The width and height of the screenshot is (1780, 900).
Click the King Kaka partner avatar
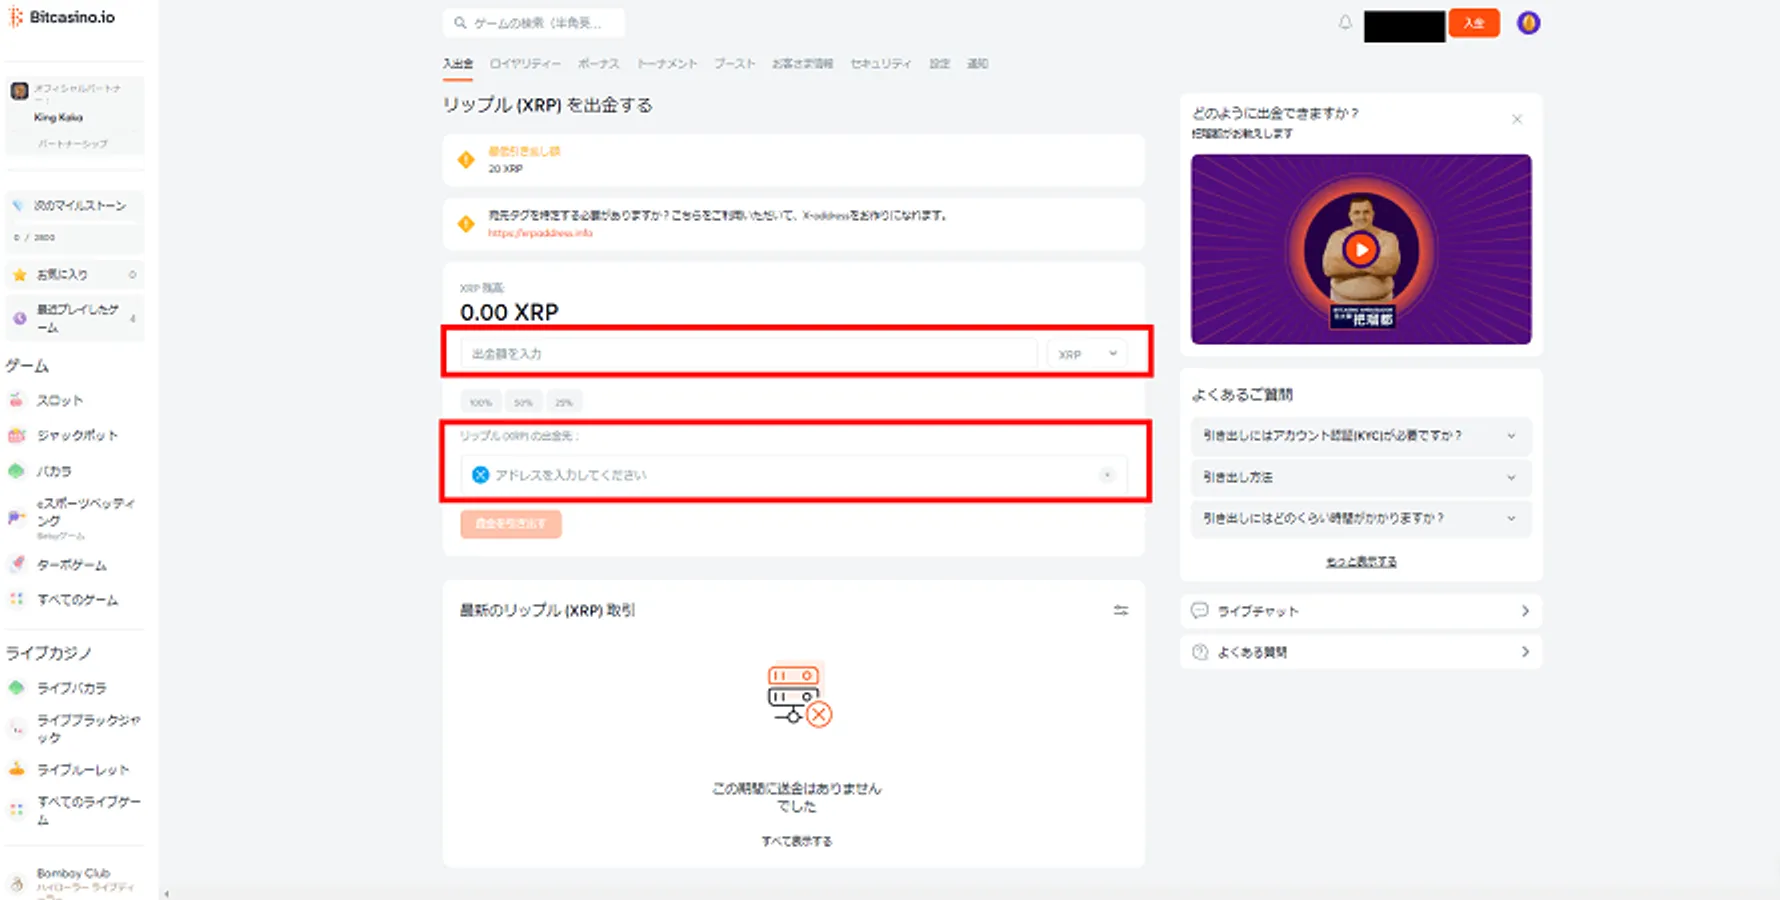pos(19,91)
